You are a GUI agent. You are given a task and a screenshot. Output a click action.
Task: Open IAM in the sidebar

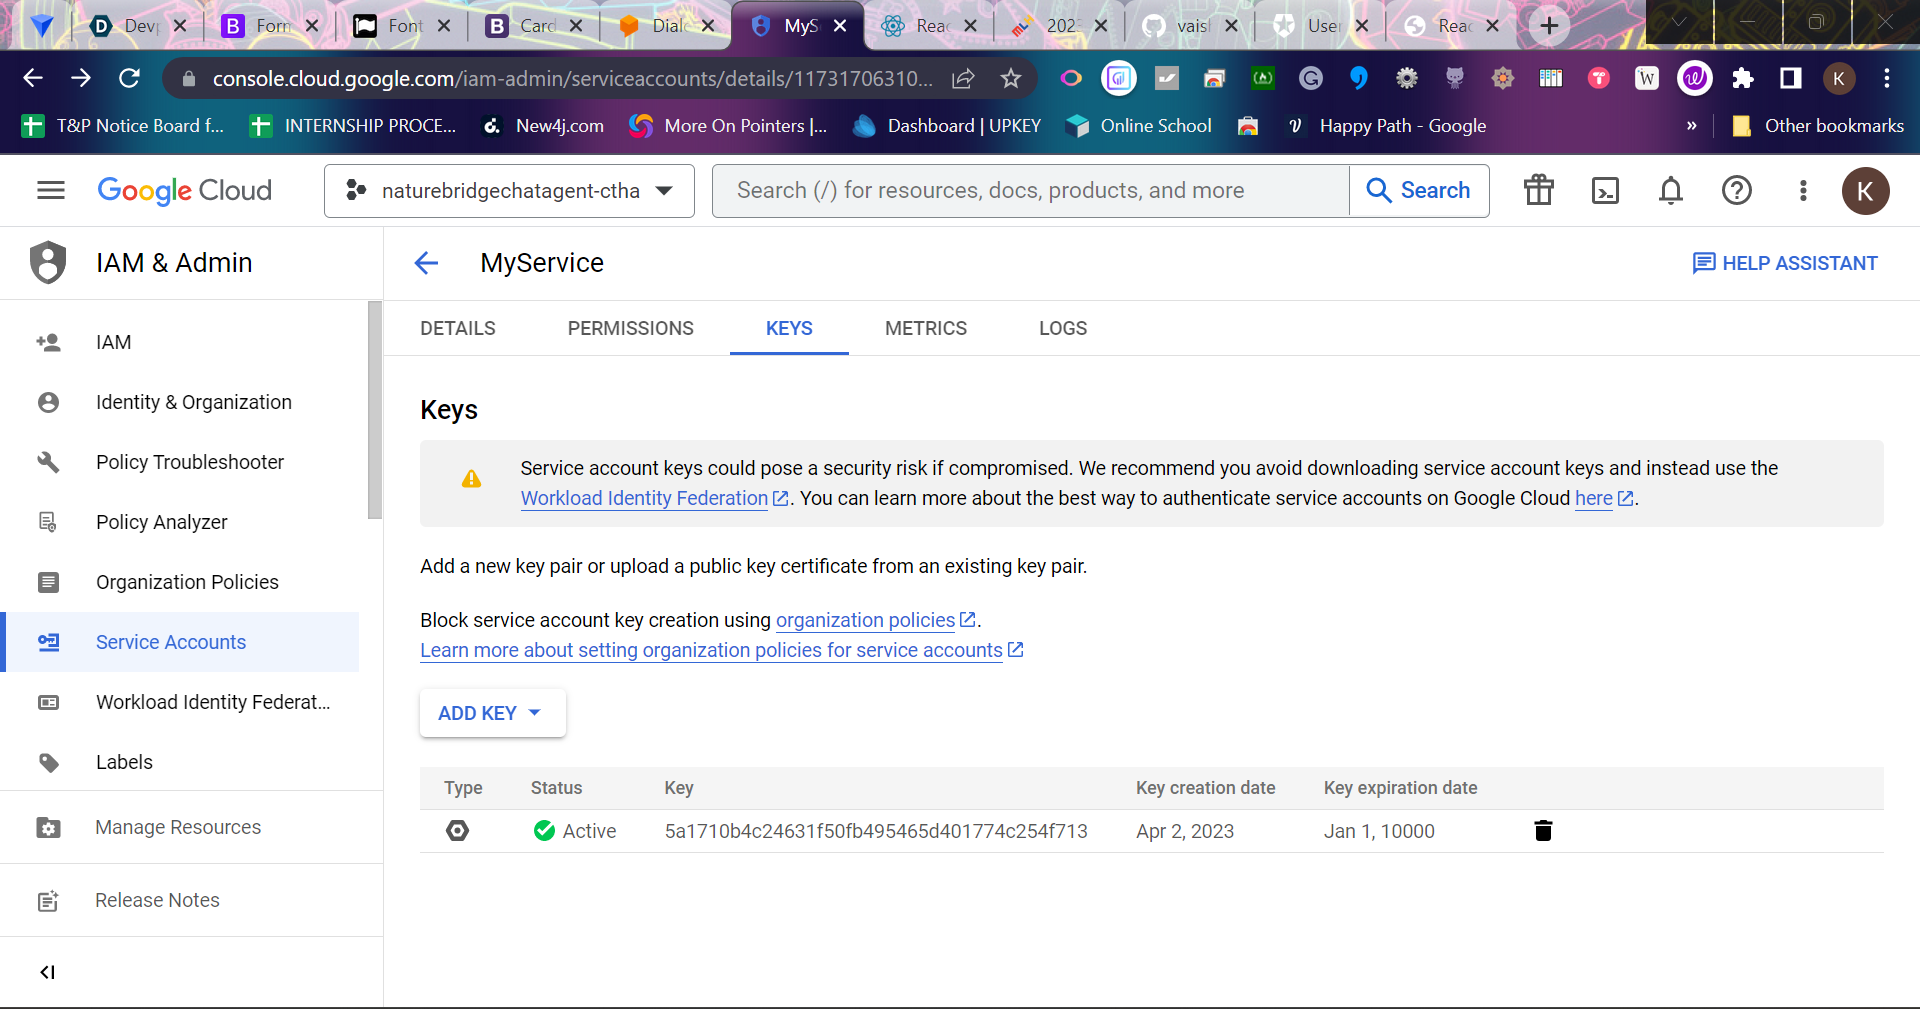click(180, 342)
